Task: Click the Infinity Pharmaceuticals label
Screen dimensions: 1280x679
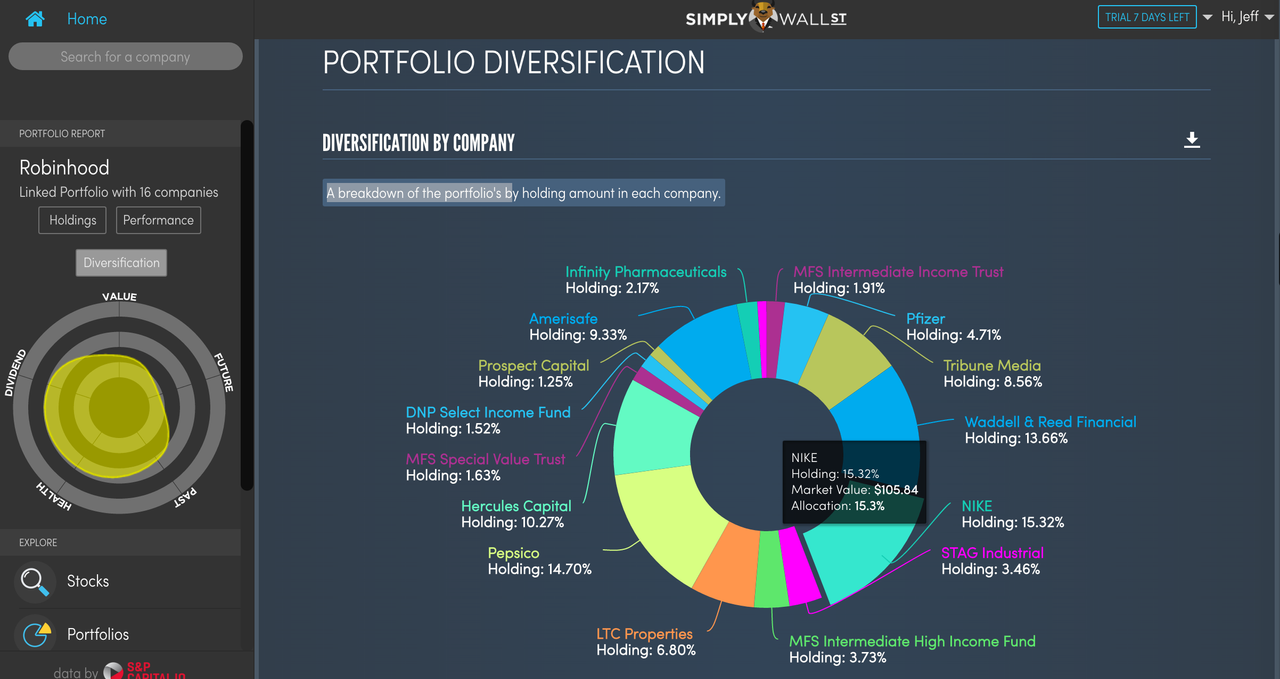Action: [x=646, y=271]
